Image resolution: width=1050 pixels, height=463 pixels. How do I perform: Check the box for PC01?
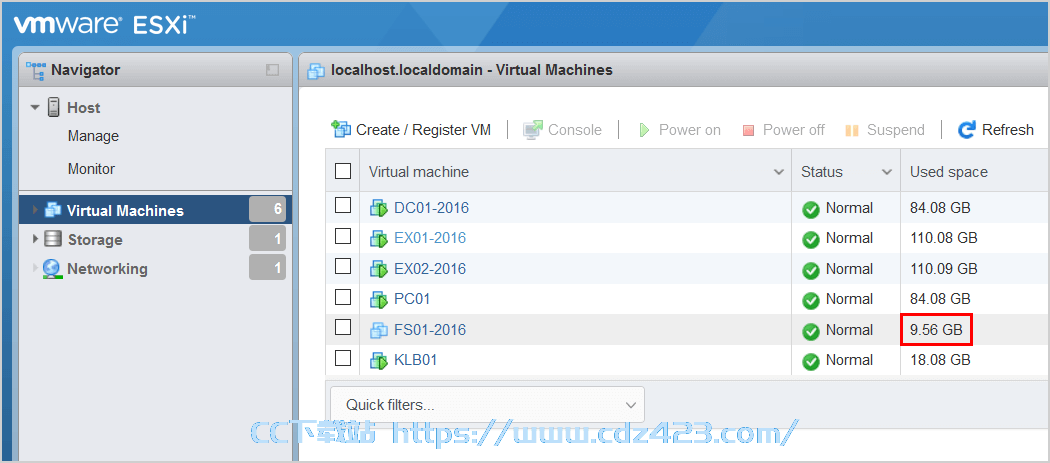343,297
